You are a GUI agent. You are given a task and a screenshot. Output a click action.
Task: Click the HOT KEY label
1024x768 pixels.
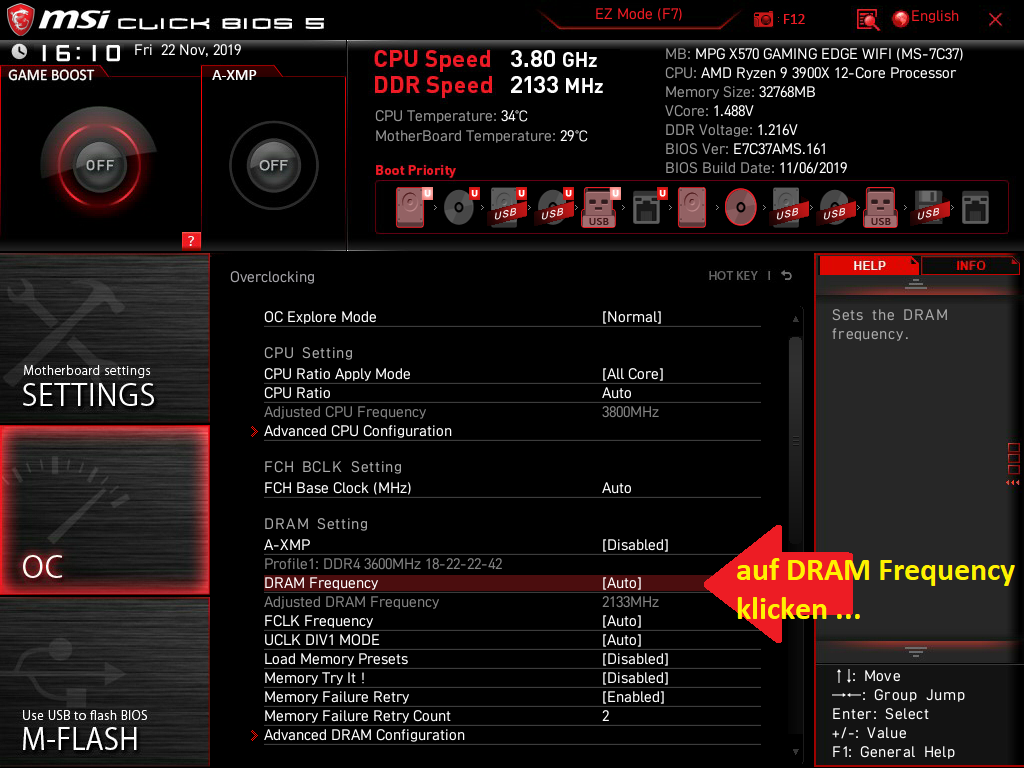[733, 276]
